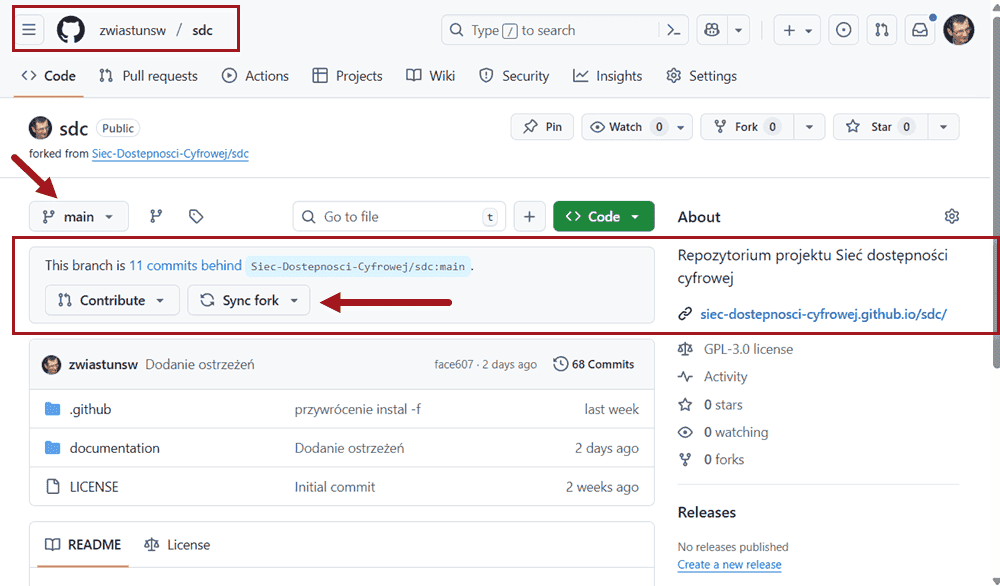Follow the 11 commits behind link
Viewport: 1000px width, 586px height.
184,265
